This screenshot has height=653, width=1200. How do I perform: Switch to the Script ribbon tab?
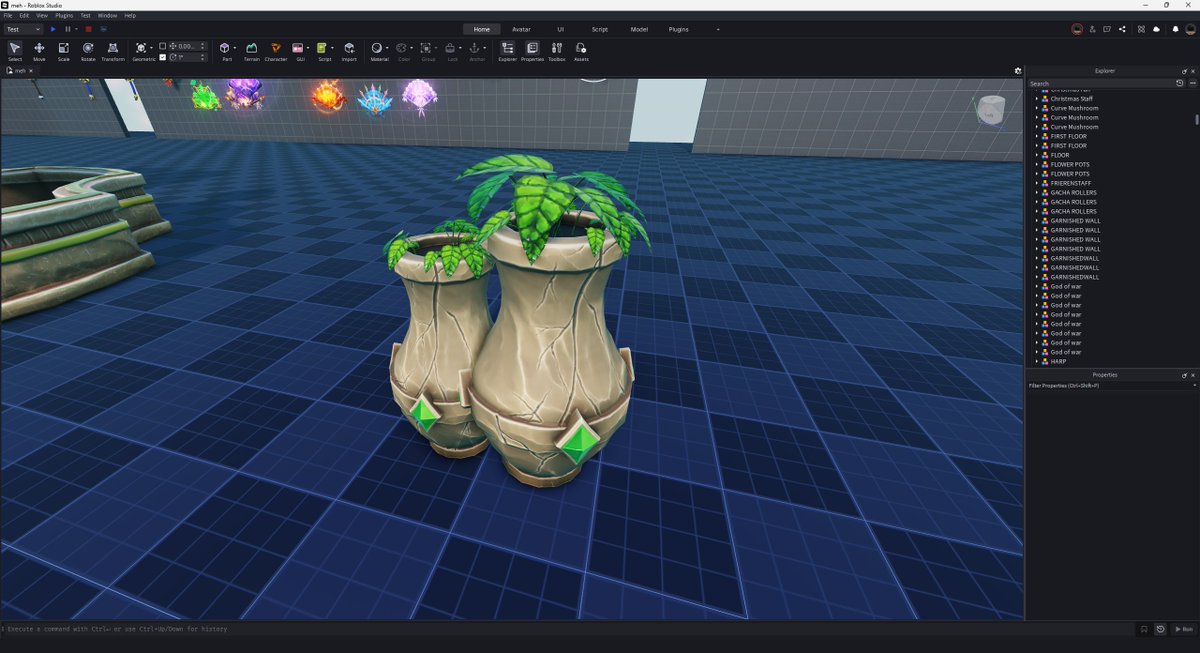coord(600,29)
